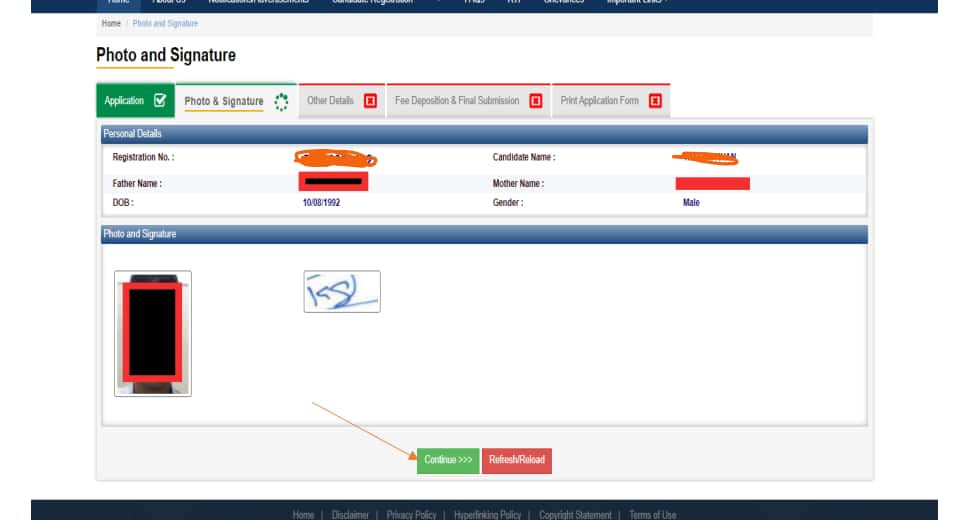Click the Personal Details section header

(484, 134)
